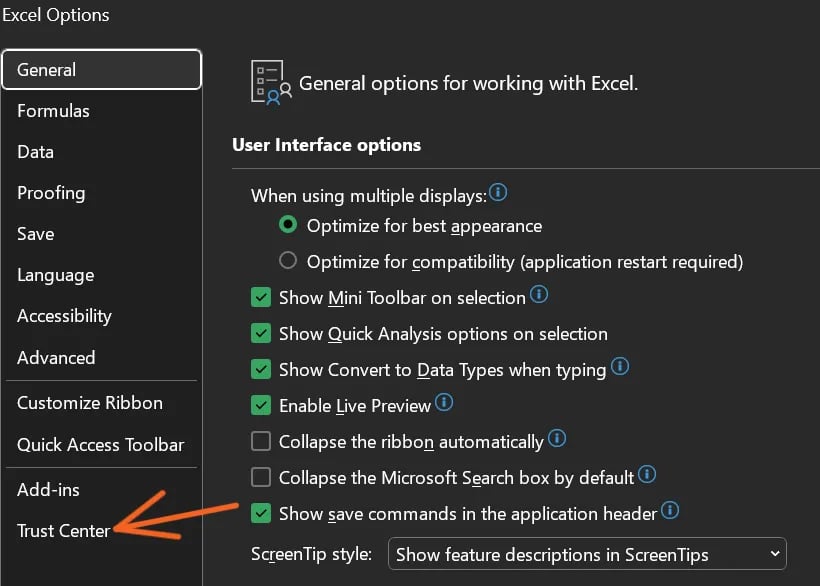Select Optimize for best appearance radio button

[x=288, y=225]
